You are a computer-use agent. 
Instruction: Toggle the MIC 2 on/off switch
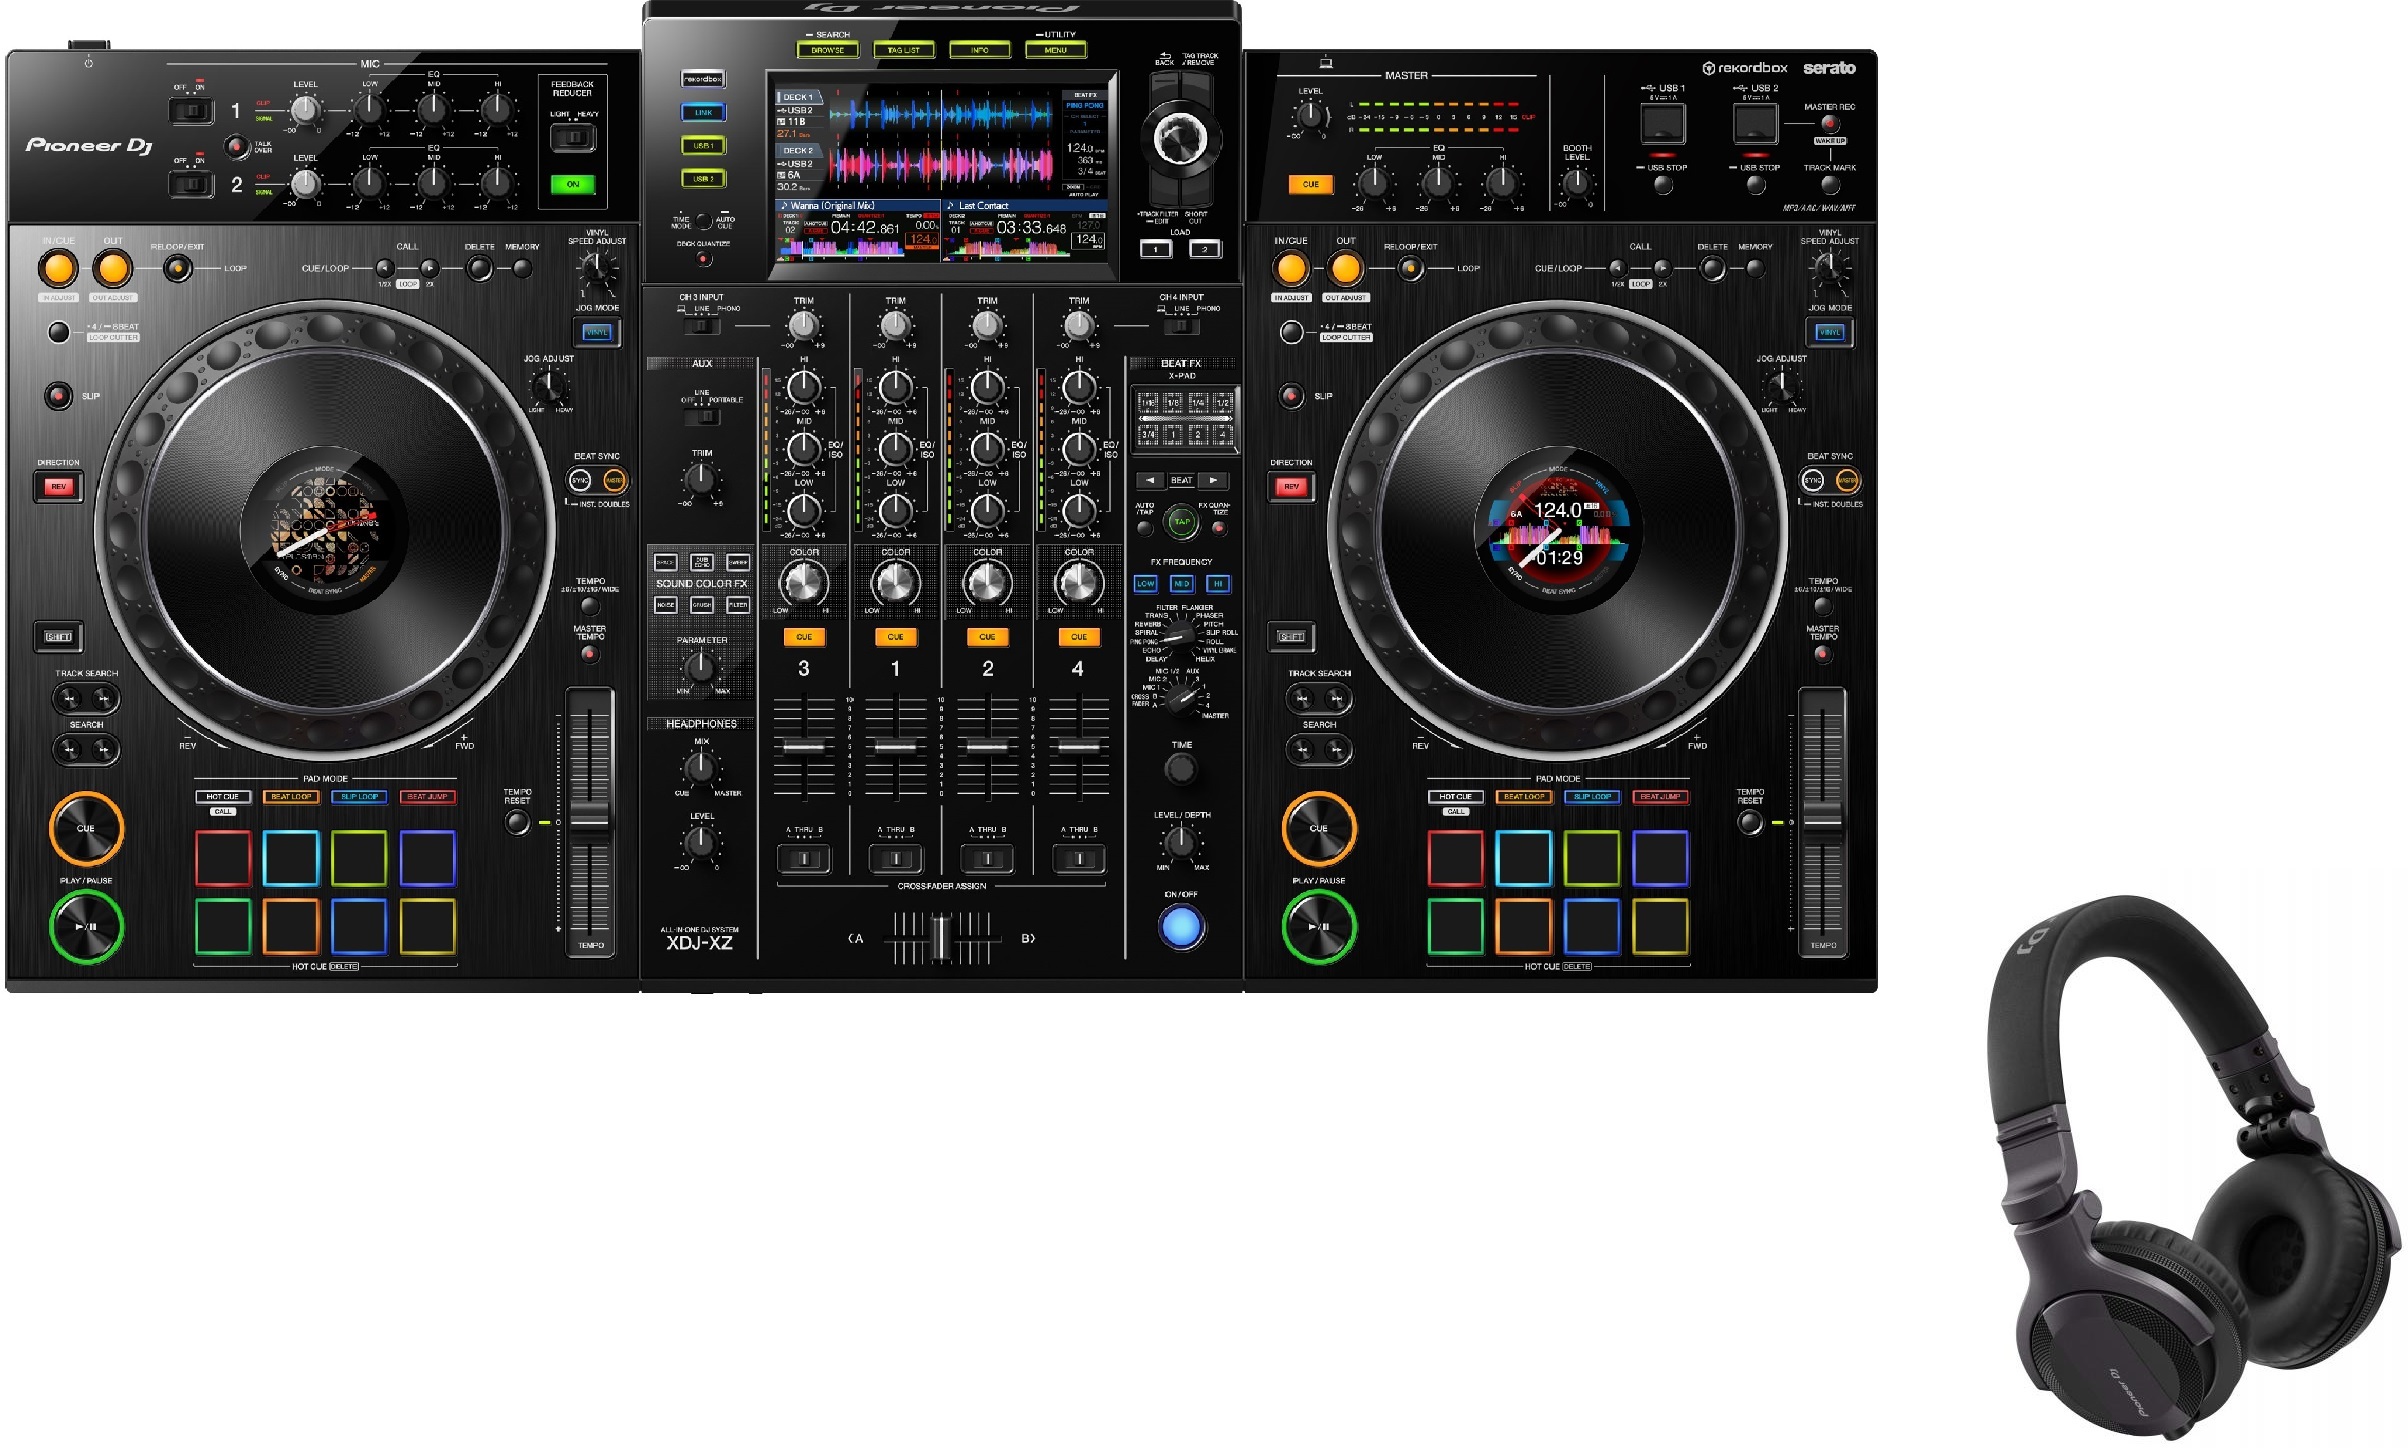(x=191, y=184)
